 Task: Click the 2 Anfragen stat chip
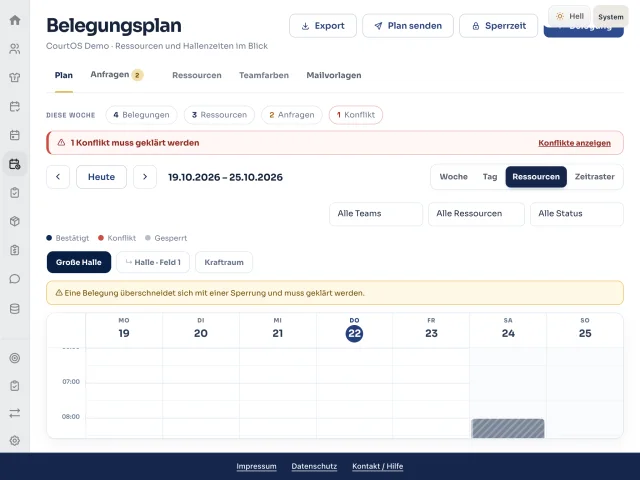pos(291,115)
